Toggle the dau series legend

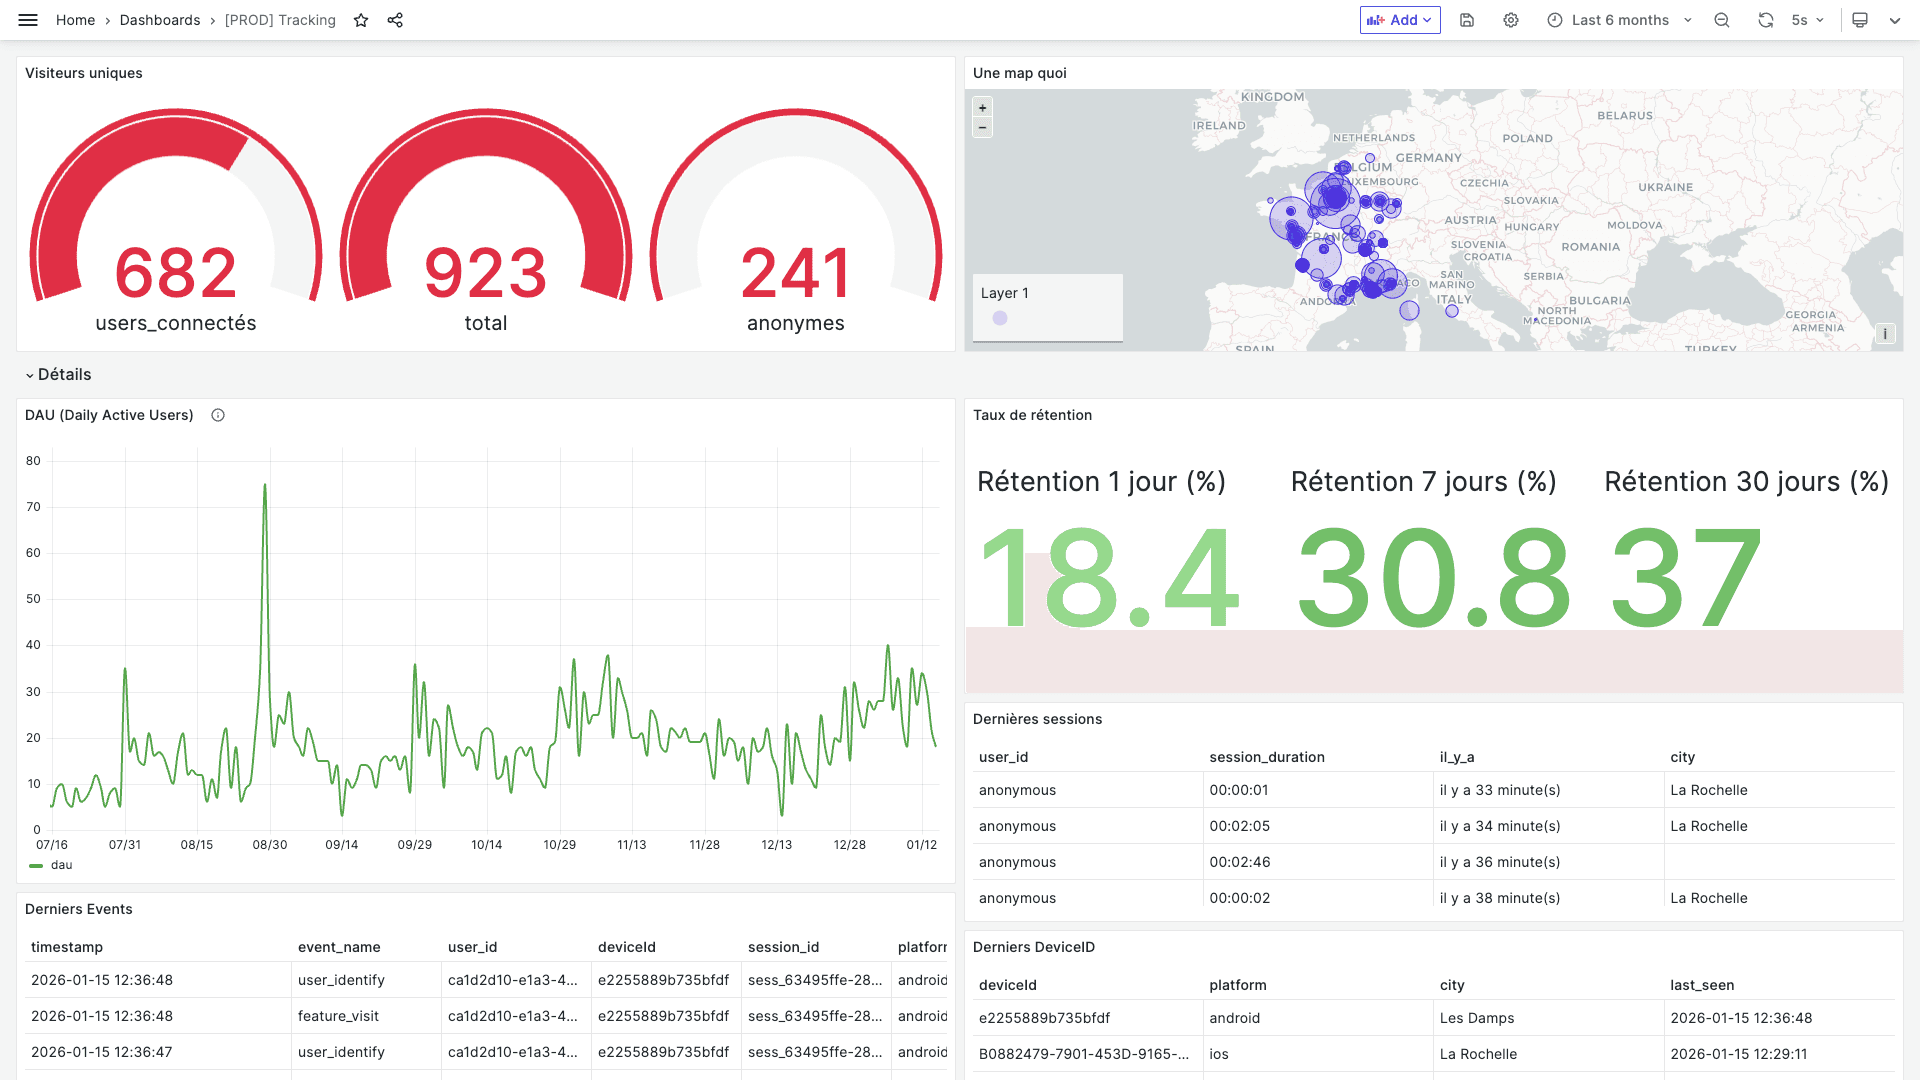click(x=61, y=865)
